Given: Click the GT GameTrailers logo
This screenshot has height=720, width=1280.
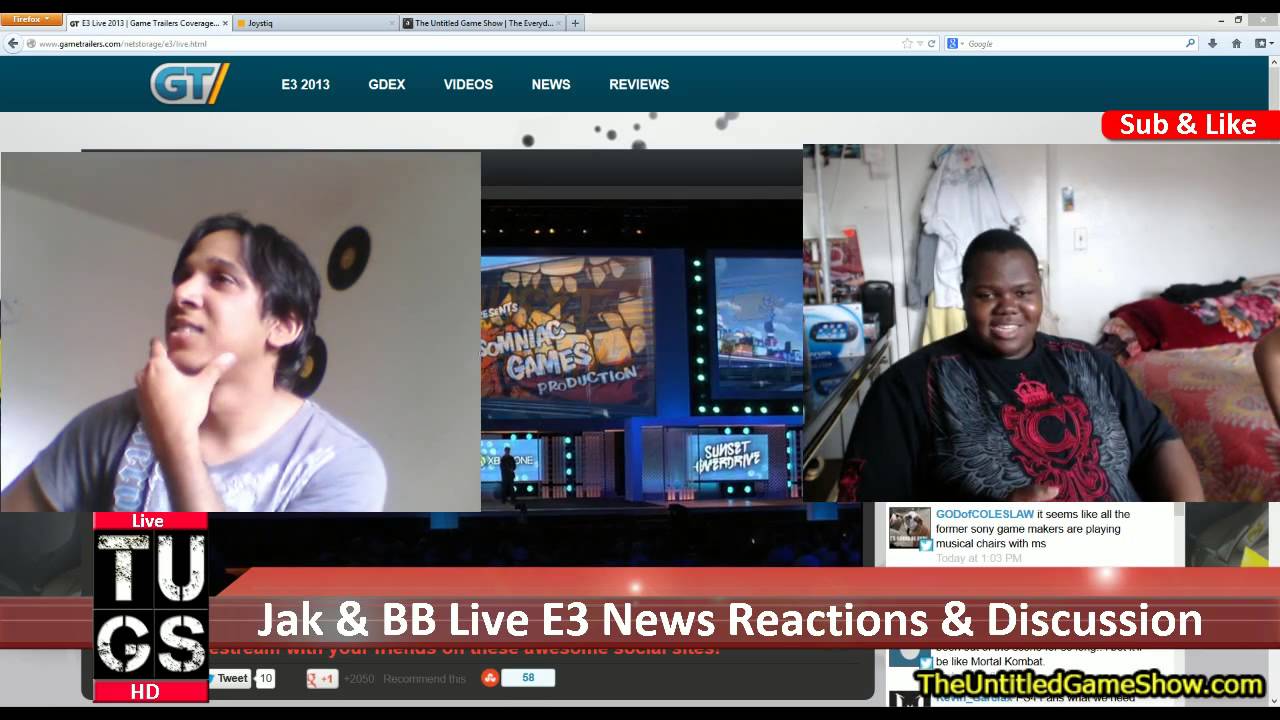Looking at the screenshot, I should coord(190,84).
